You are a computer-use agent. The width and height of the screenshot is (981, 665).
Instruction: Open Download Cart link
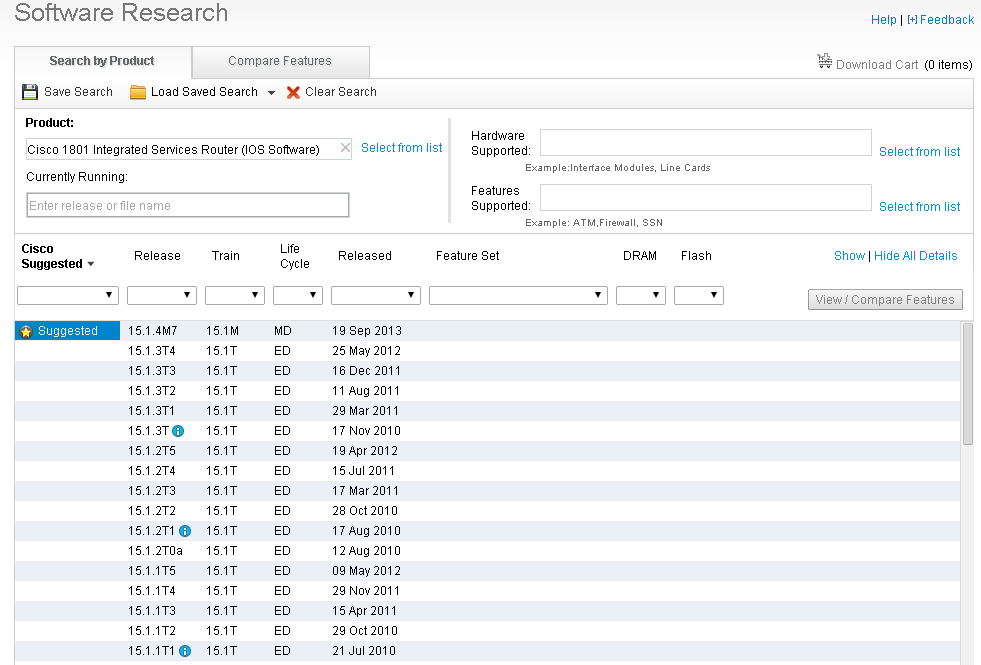point(877,65)
